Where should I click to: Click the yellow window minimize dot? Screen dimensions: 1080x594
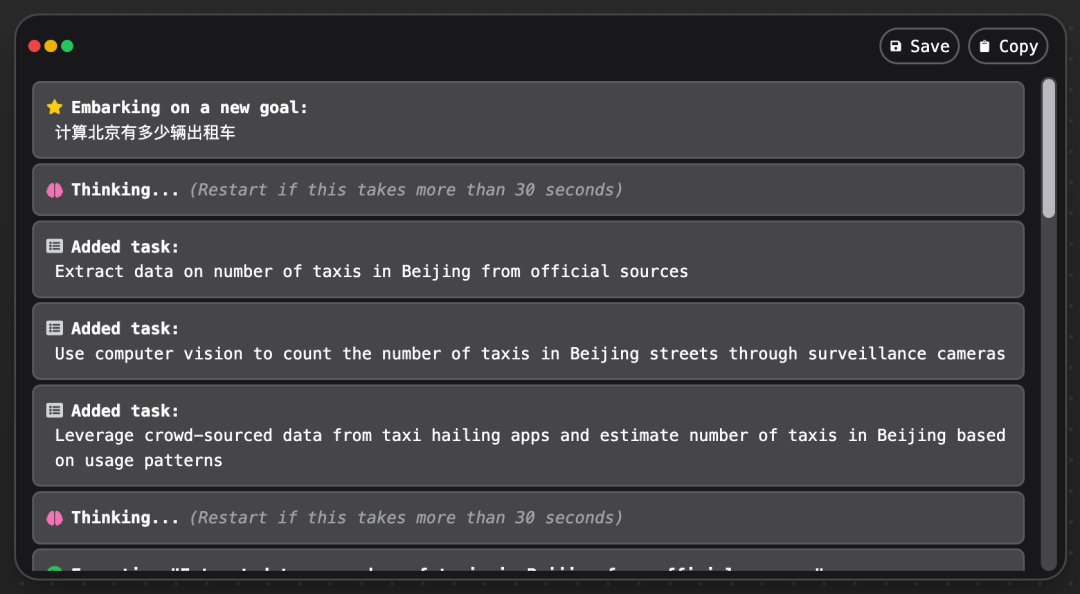point(51,46)
